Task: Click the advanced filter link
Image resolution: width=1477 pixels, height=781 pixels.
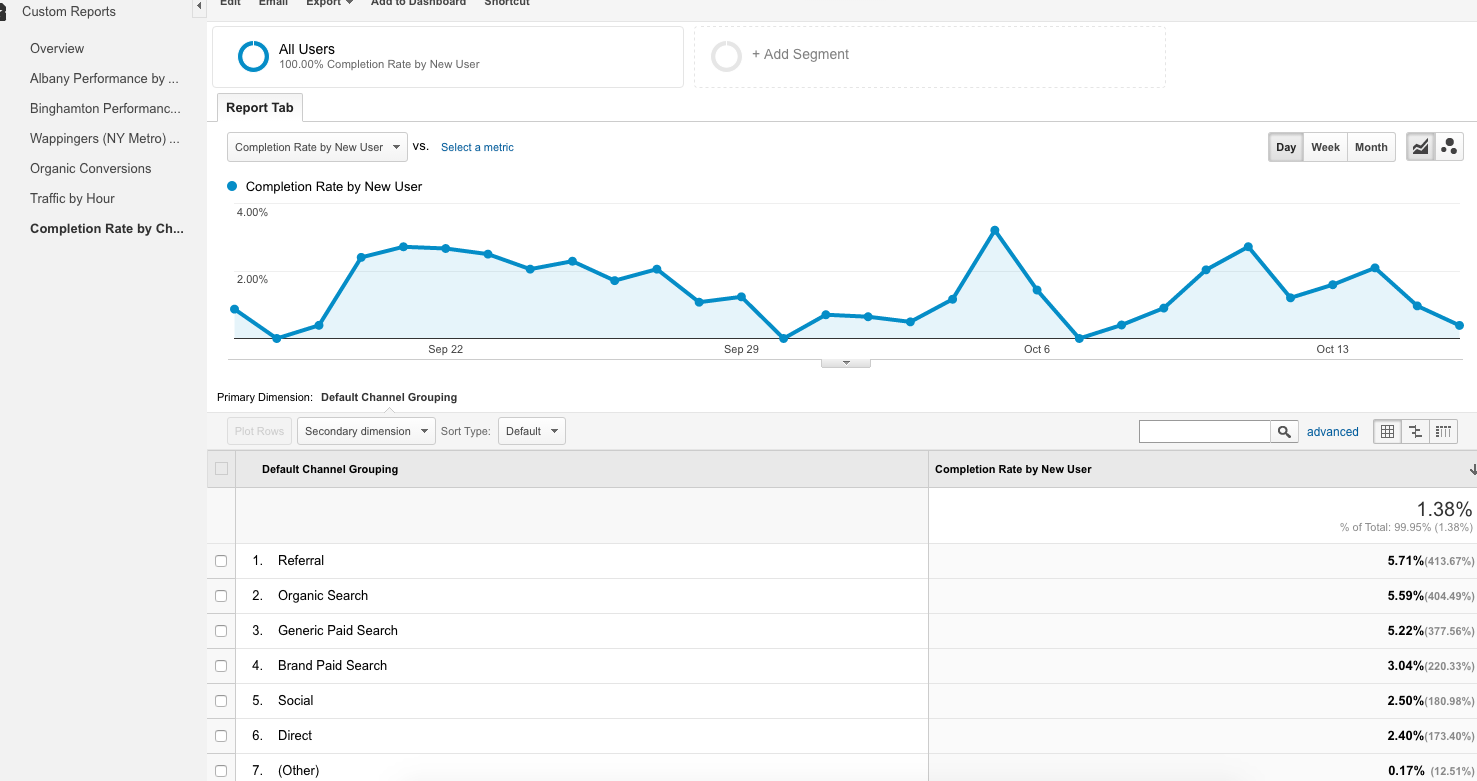Action: coord(1332,432)
